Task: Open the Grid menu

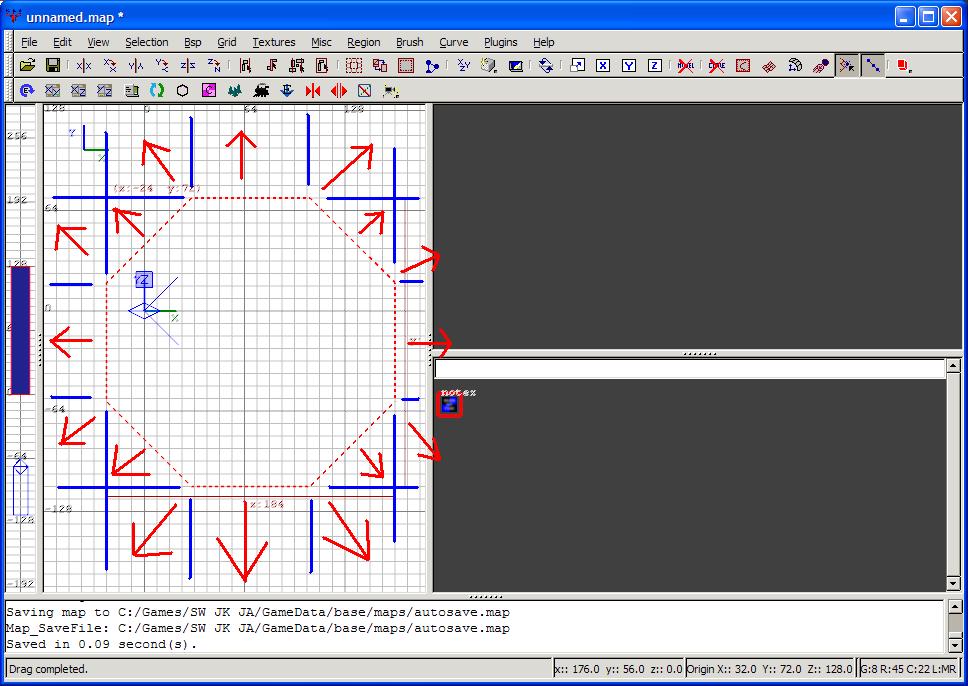Action: 227,42
